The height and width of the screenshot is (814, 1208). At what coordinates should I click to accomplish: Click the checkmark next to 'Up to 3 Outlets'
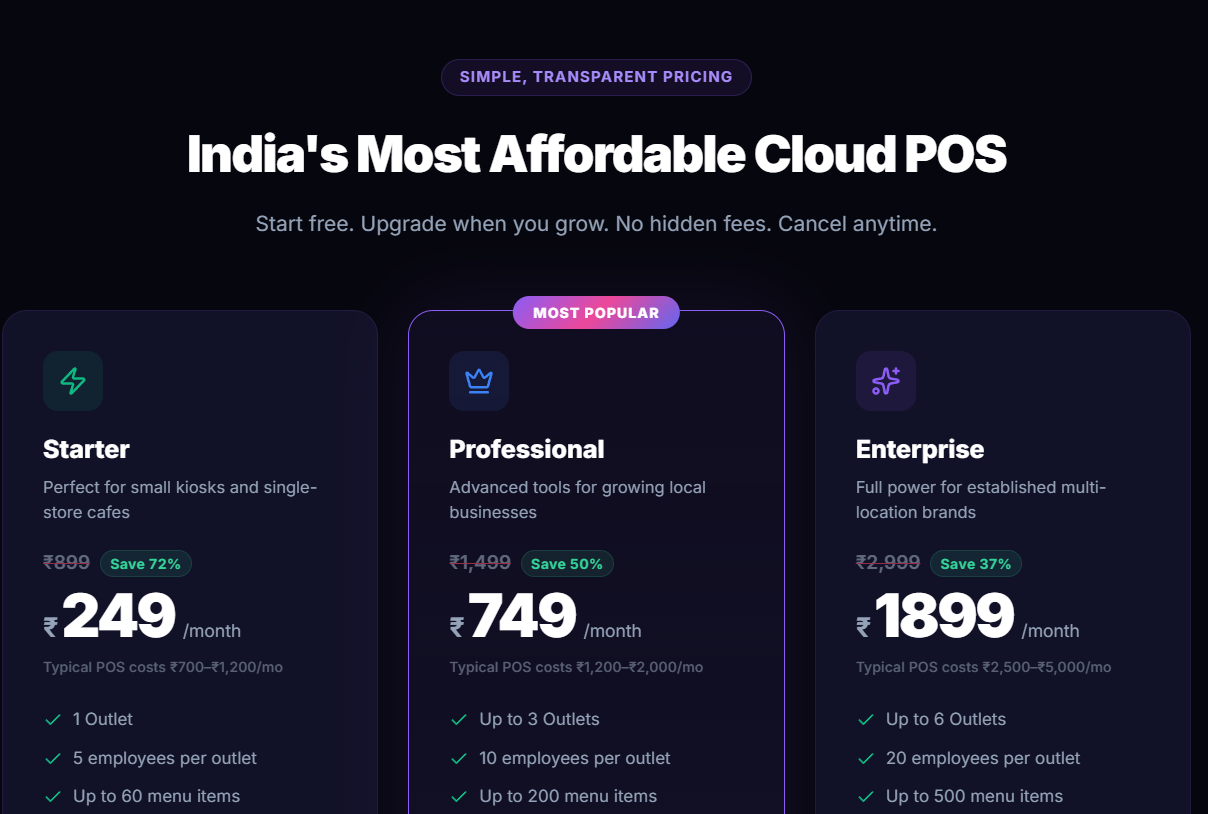pos(459,719)
